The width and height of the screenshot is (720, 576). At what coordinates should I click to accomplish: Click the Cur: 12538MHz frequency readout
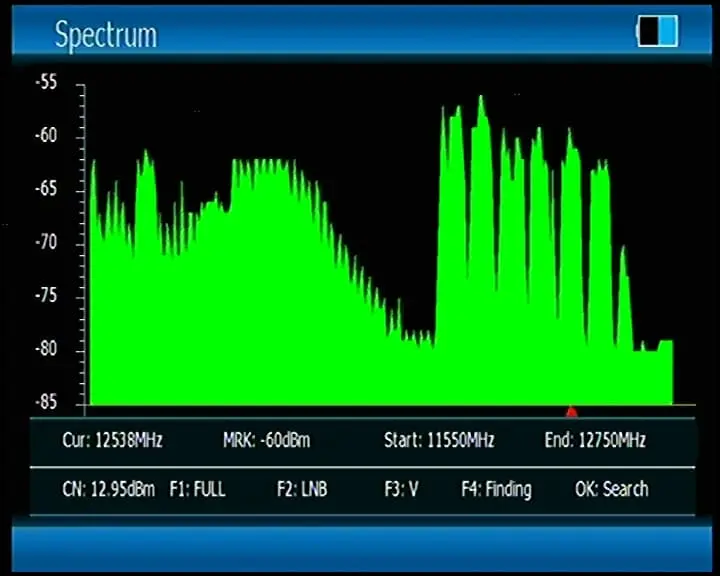(112, 440)
